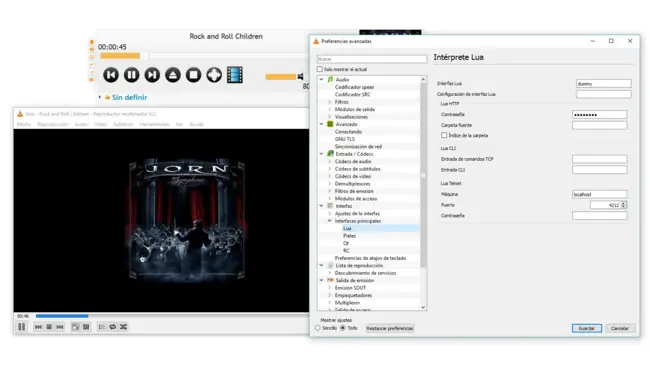Skip to previous track in skinned player
Image resolution: width=650 pixels, height=366 pixels.
click(111, 75)
